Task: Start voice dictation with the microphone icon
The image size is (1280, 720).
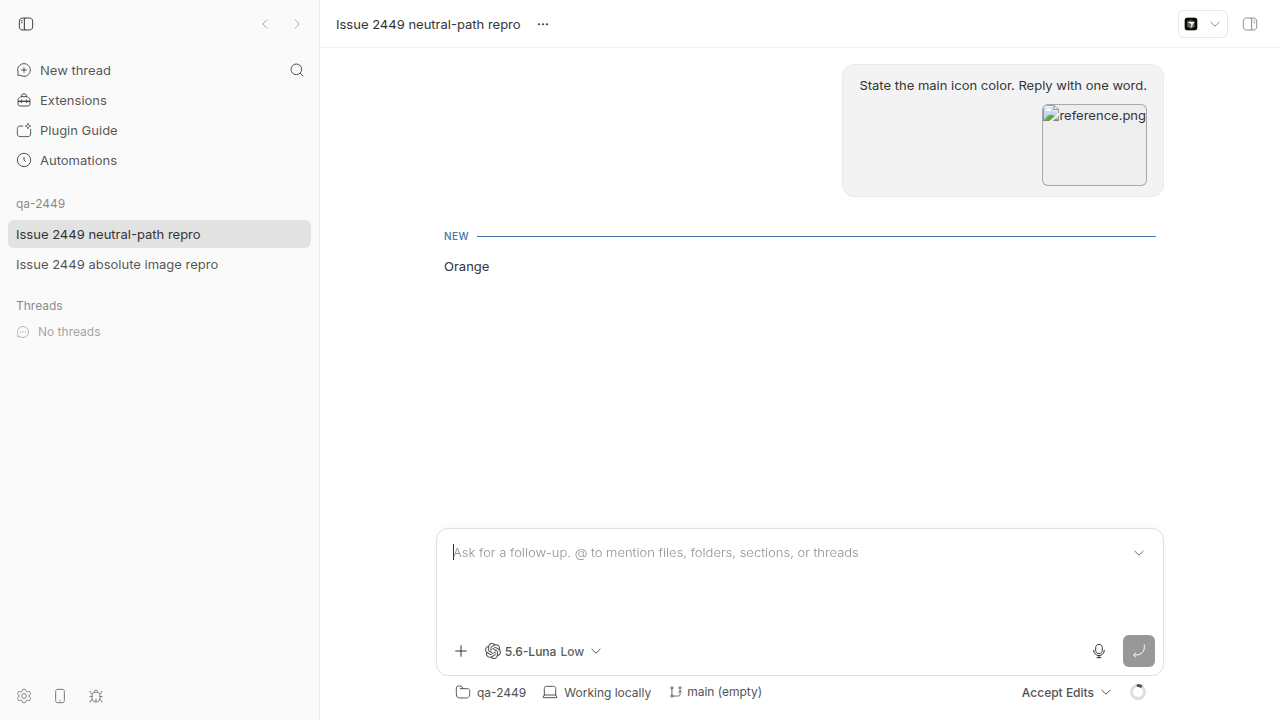Action: point(1099,651)
